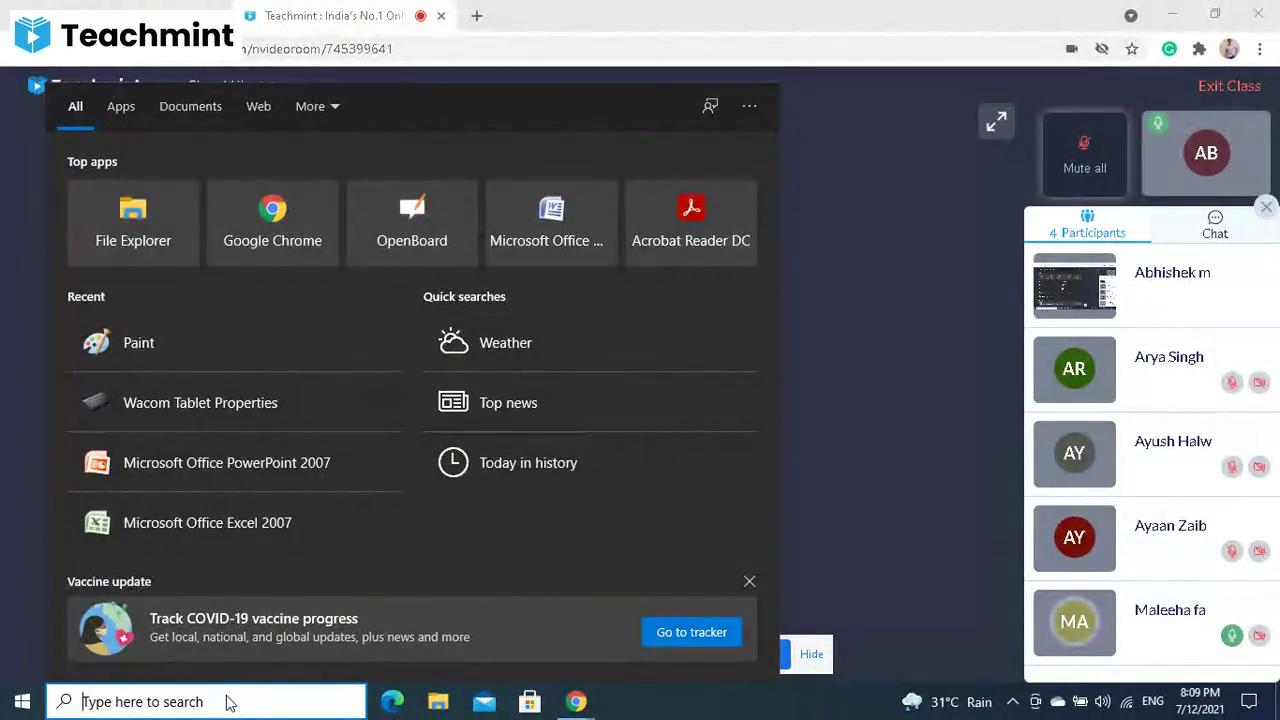Toggle Arya Singh's microphone icon
This screenshot has height=720, width=1280.
click(x=1232, y=382)
